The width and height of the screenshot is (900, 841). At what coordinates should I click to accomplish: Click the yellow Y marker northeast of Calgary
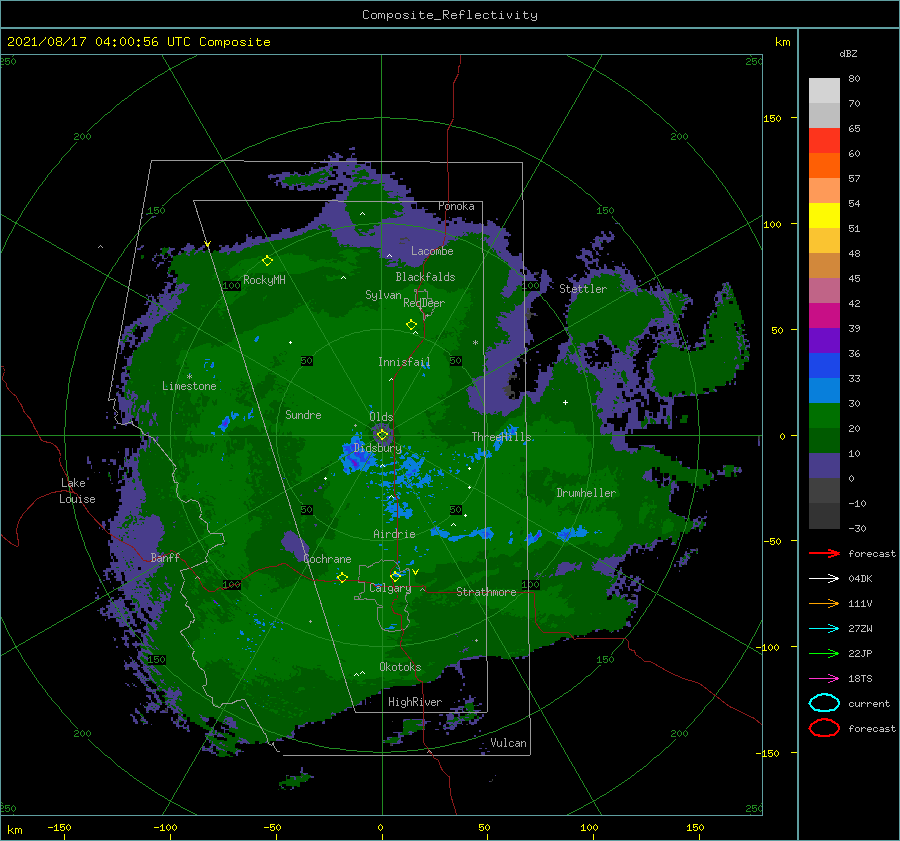[415, 572]
